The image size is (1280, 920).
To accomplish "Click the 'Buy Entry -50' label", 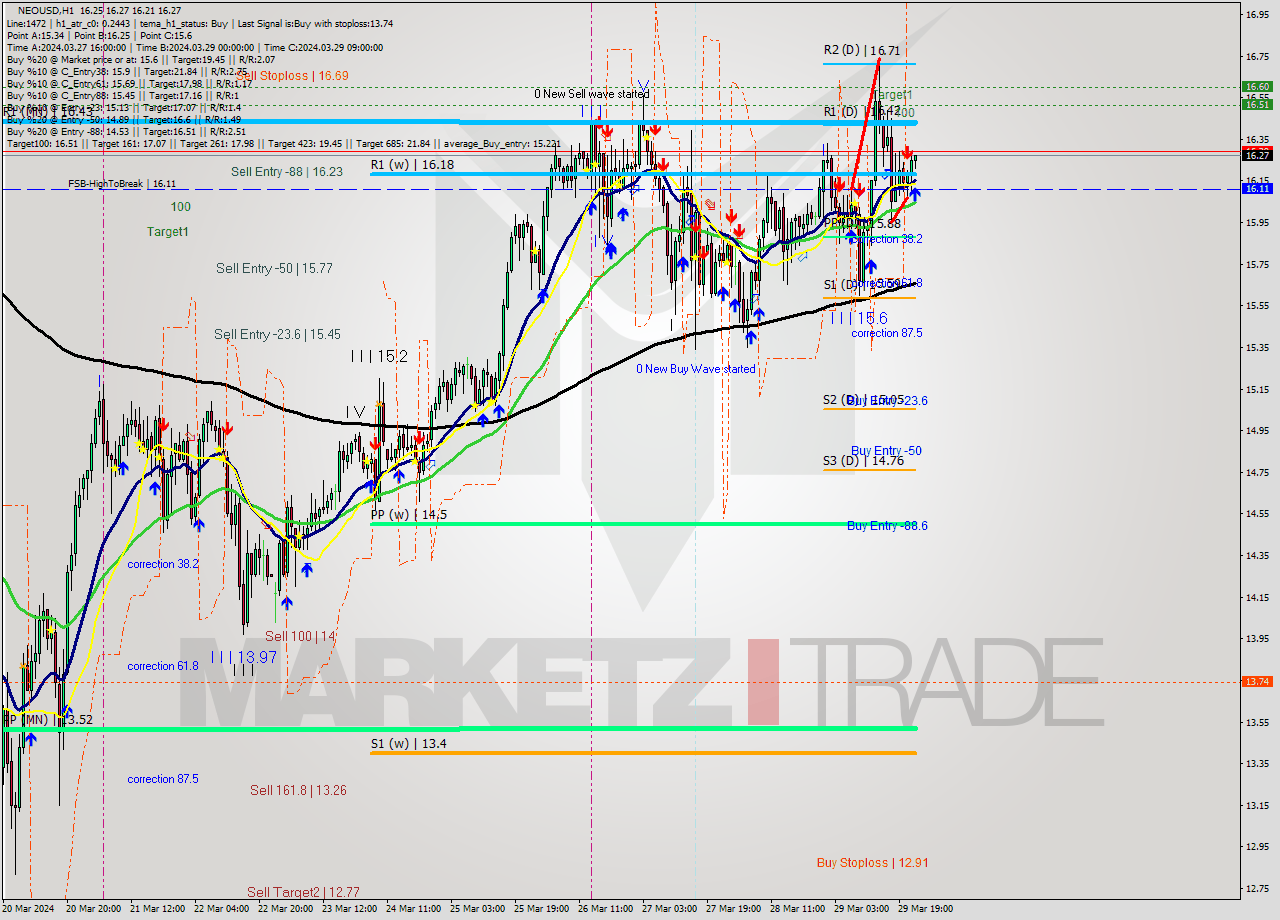I will pyautogui.click(x=886, y=451).
